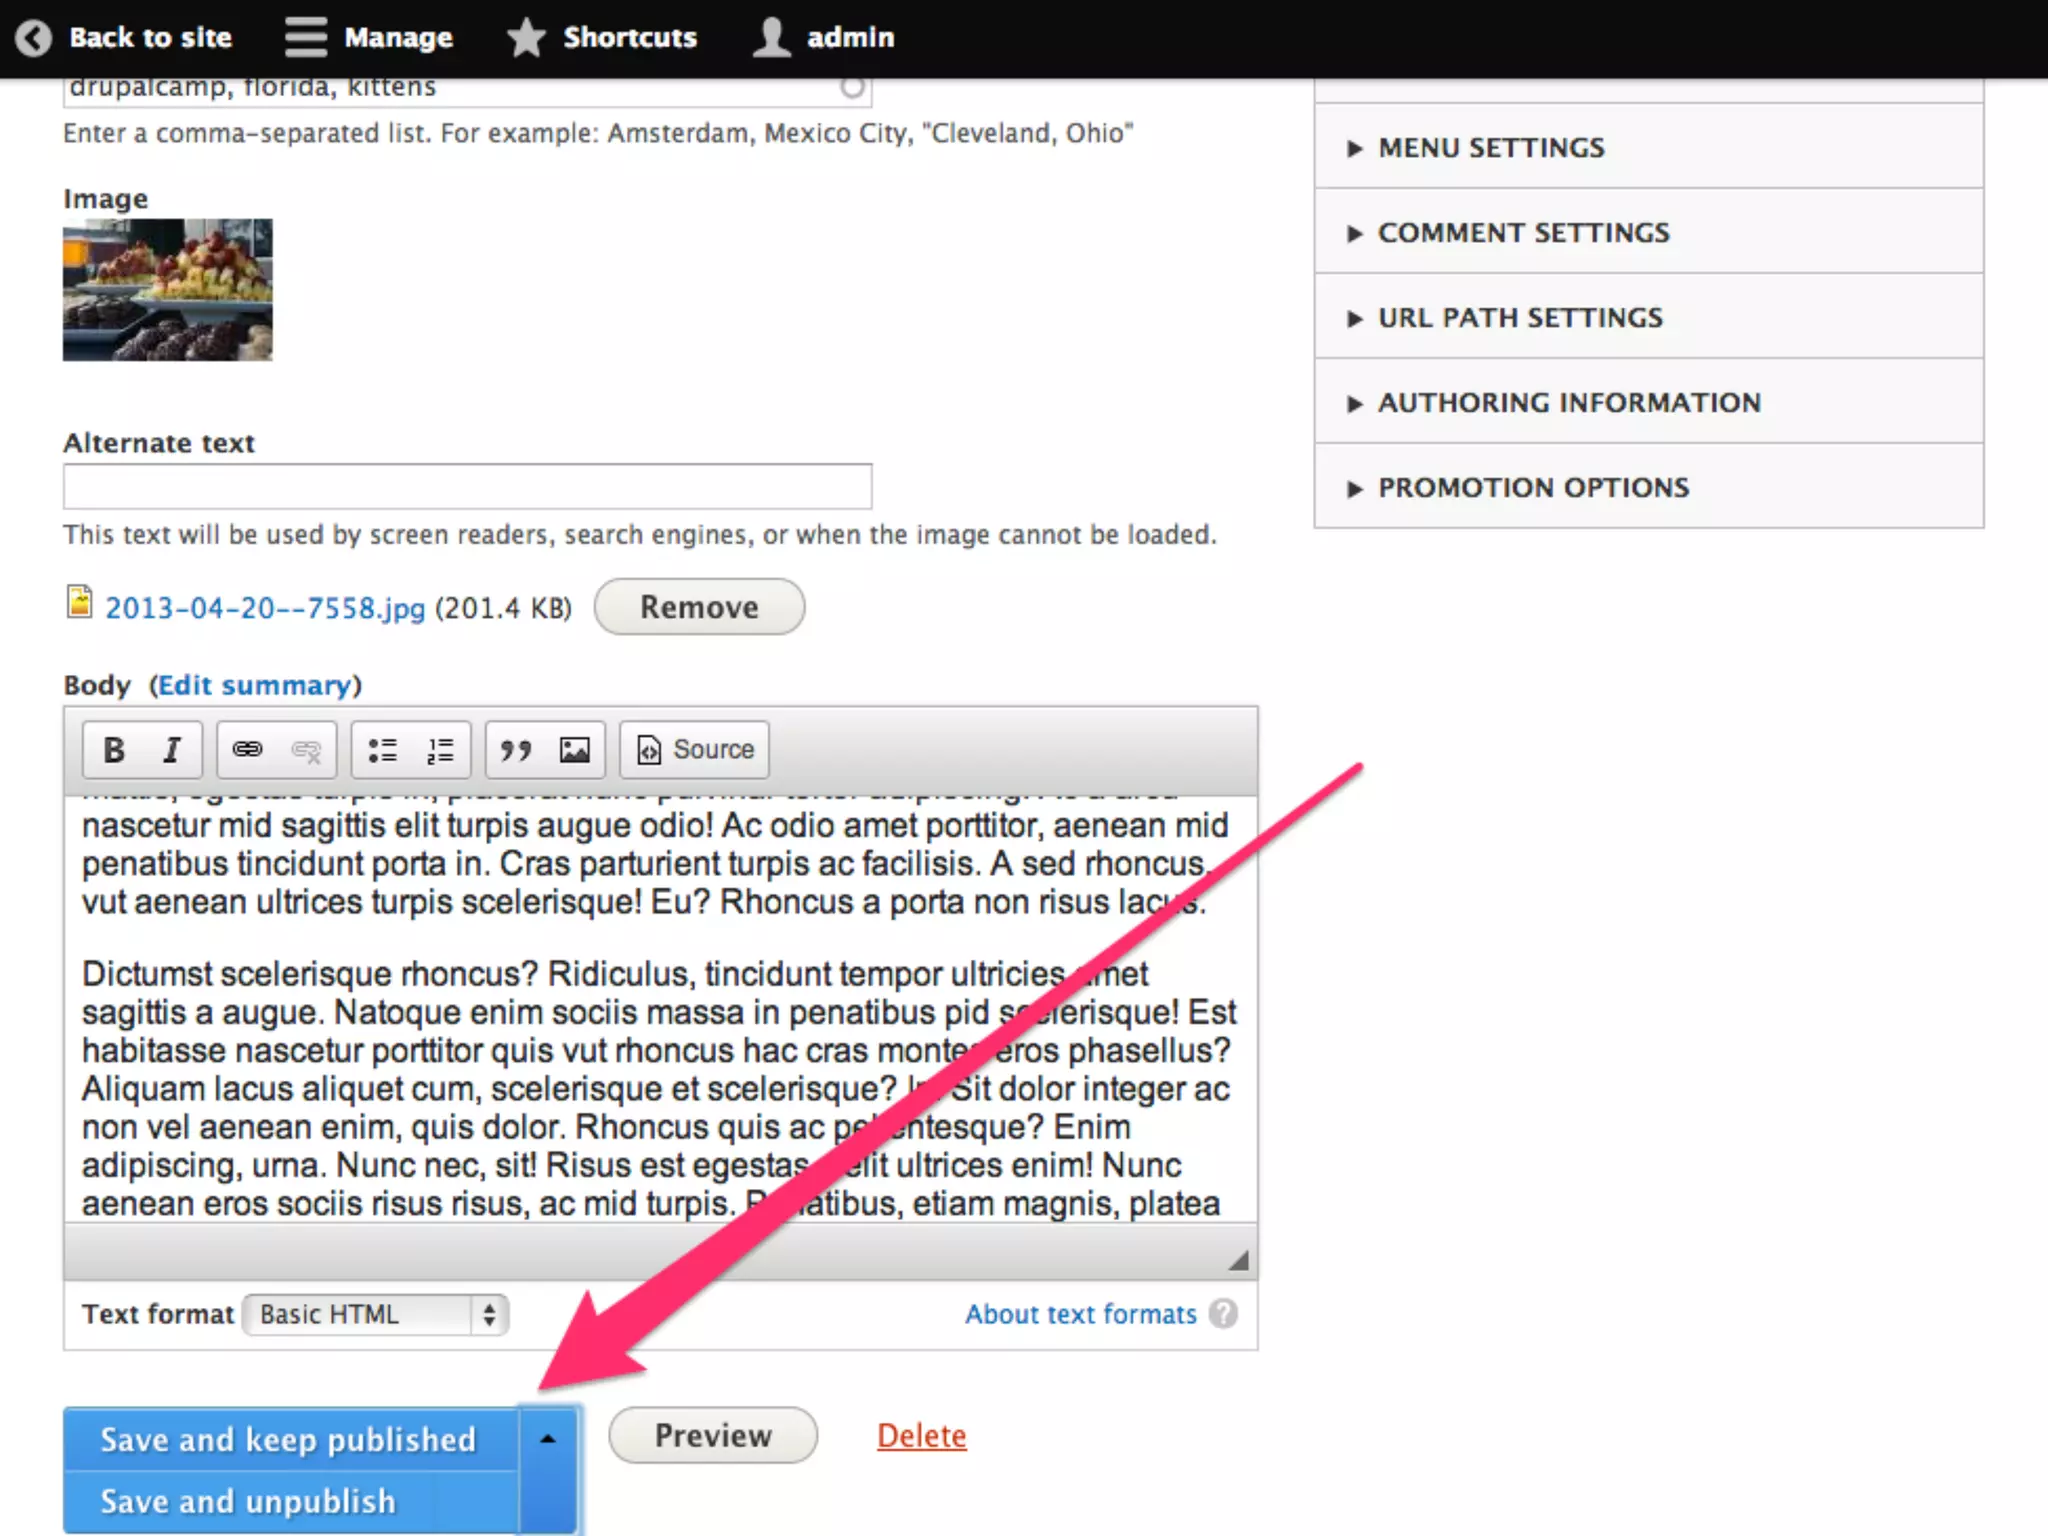This screenshot has height=1536, width=2048.
Task: Expand Menu Settings section
Action: click(1490, 148)
